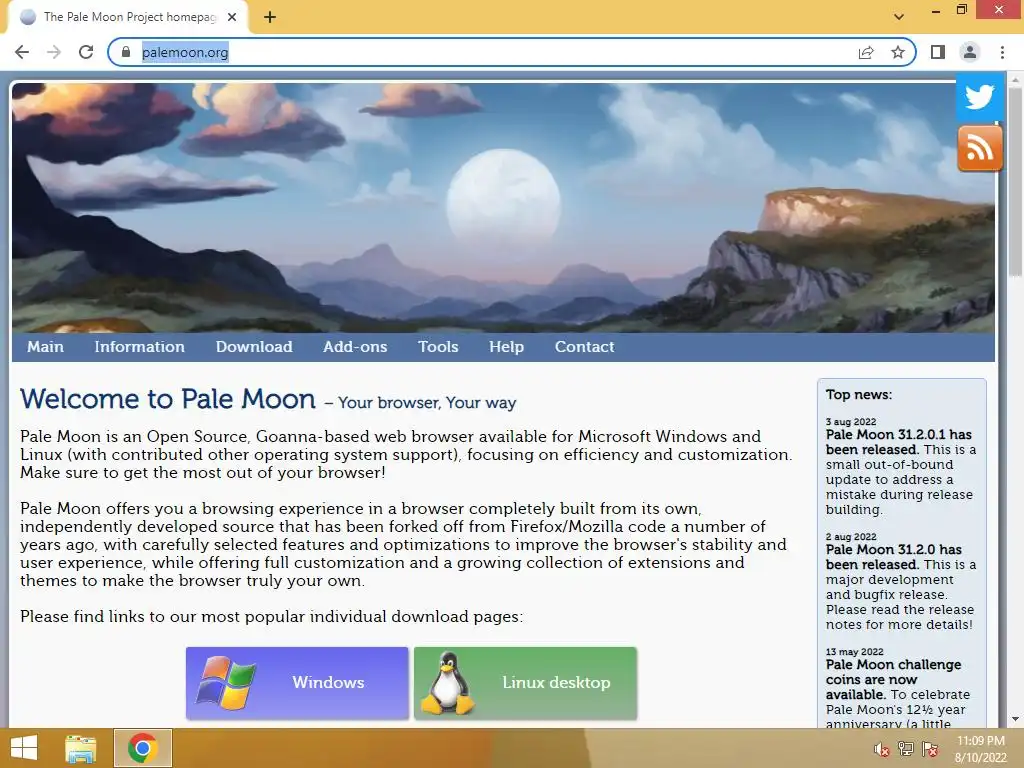Click the '2 aug 2022' news date
Image resolution: width=1024 pixels, height=768 pixels.
(851, 537)
